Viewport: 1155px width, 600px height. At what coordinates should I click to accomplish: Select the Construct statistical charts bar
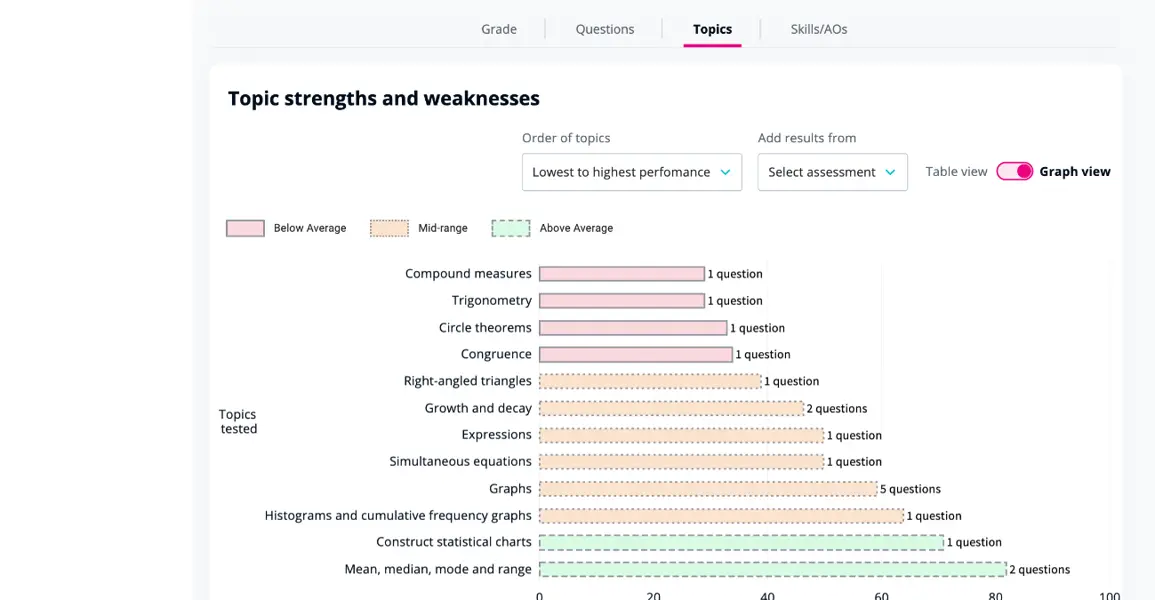741,543
